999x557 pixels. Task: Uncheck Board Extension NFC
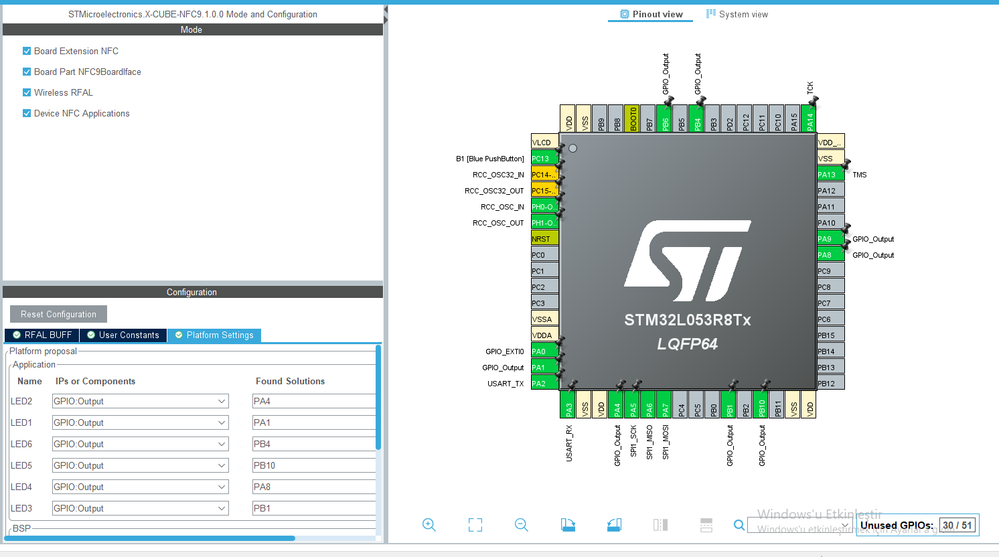(x=27, y=51)
